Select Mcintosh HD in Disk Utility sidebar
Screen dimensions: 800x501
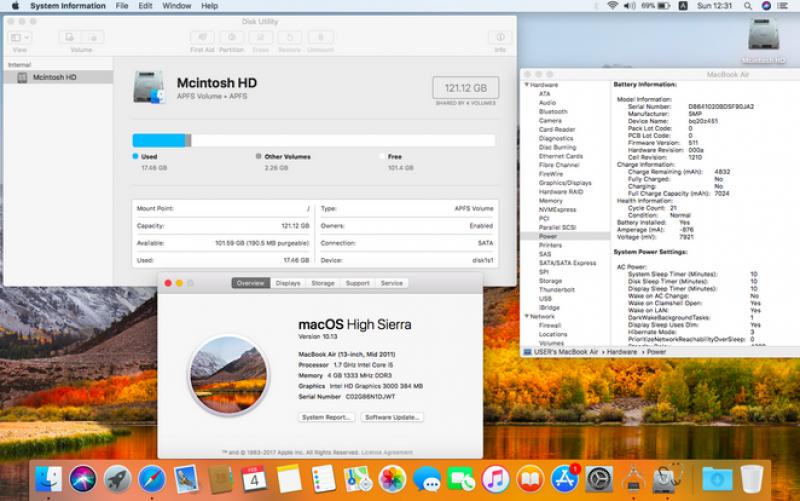(x=58, y=78)
